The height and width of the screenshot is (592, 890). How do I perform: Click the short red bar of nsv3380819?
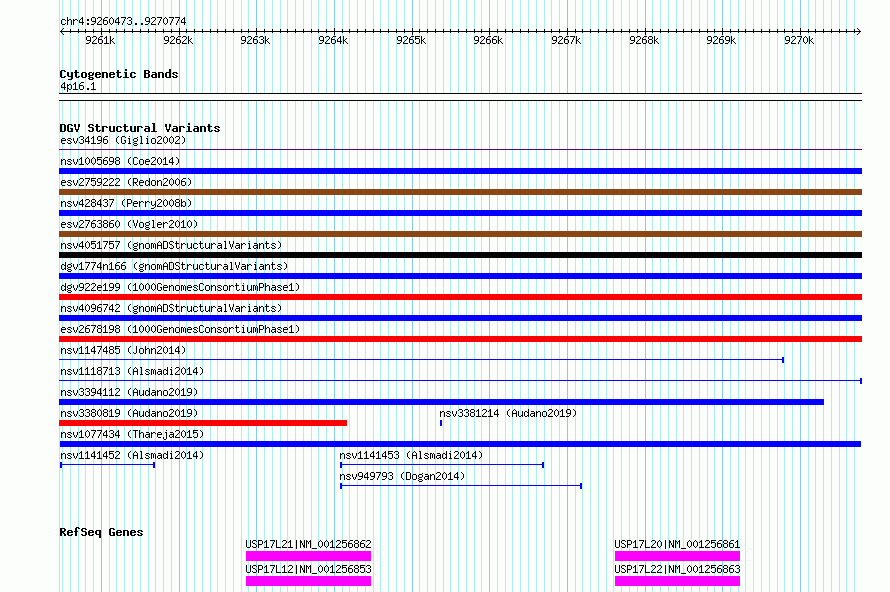click(203, 423)
